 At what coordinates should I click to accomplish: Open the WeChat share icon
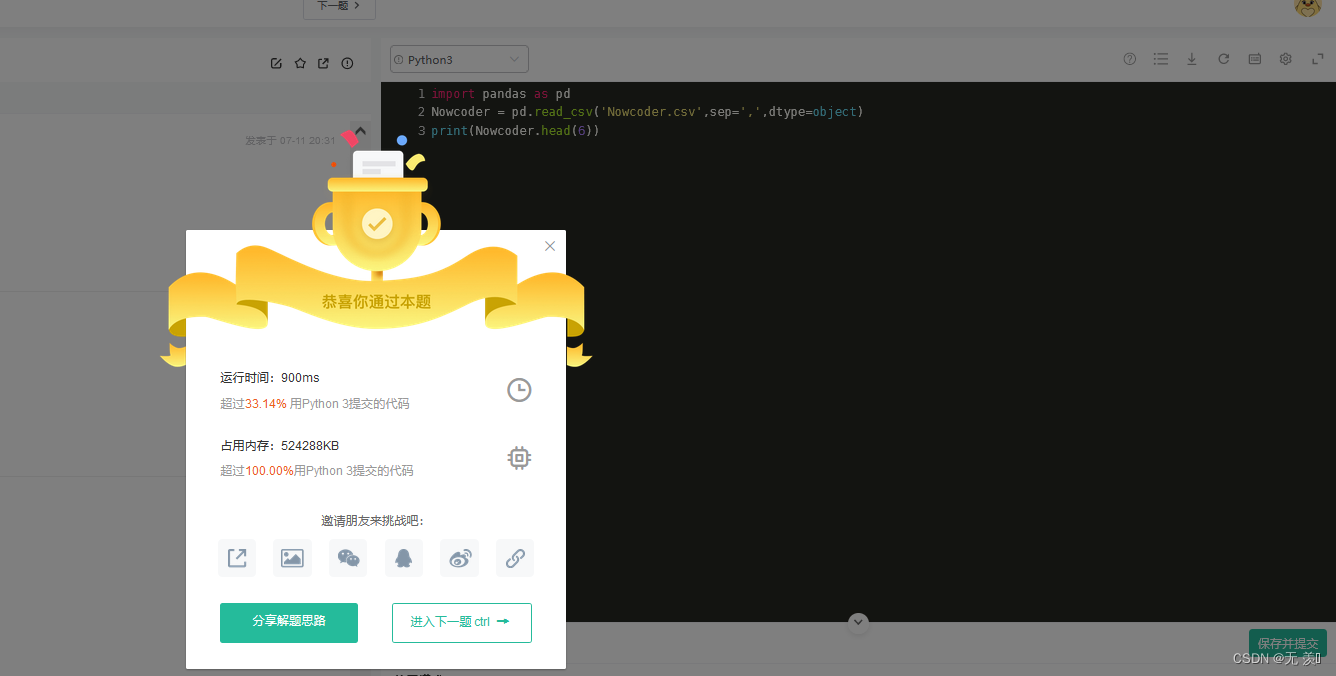(348, 558)
